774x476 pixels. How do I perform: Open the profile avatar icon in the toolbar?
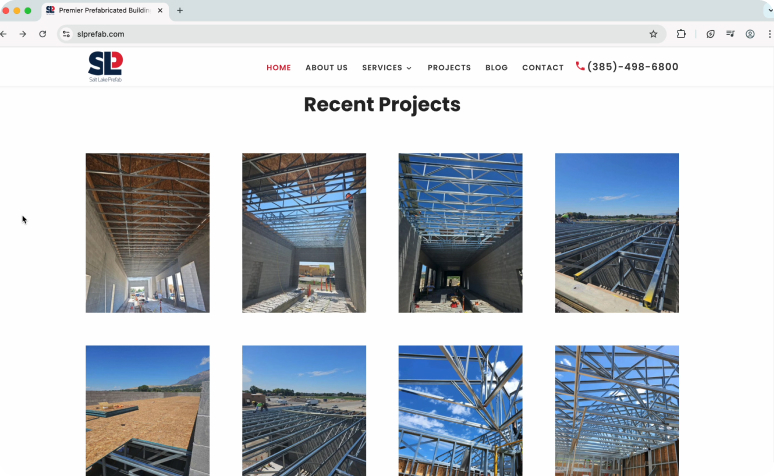tap(750, 34)
